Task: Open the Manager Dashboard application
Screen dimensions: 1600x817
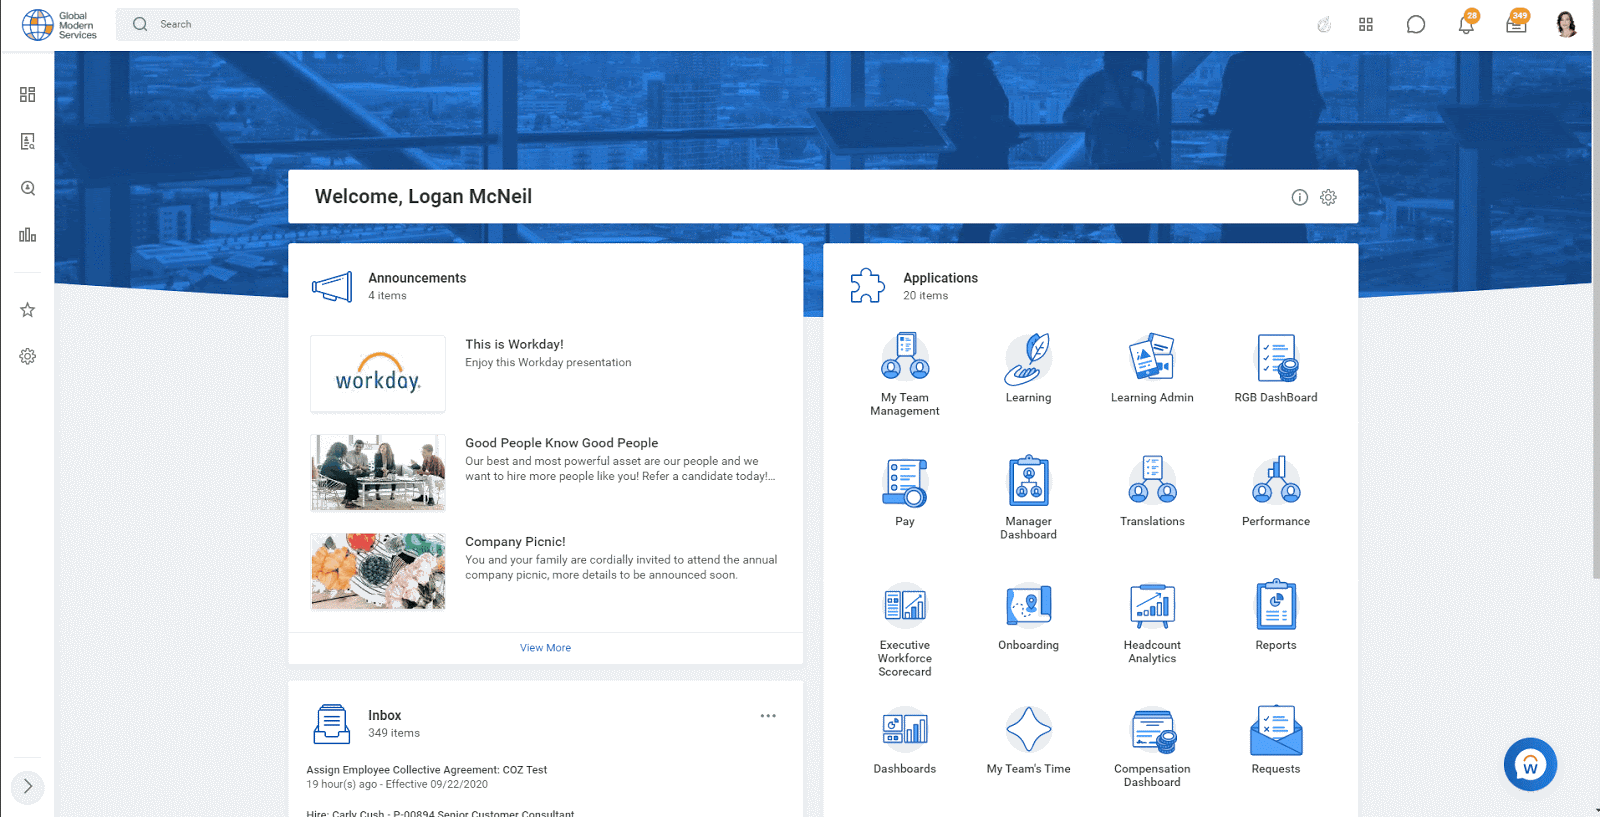Action: click(x=1028, y=498)
